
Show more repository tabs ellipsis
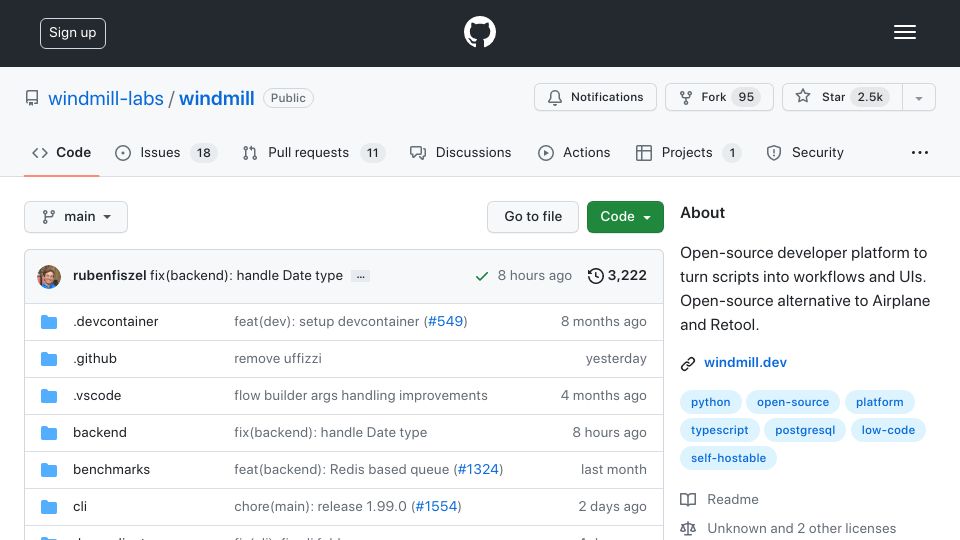coord(920,152)
